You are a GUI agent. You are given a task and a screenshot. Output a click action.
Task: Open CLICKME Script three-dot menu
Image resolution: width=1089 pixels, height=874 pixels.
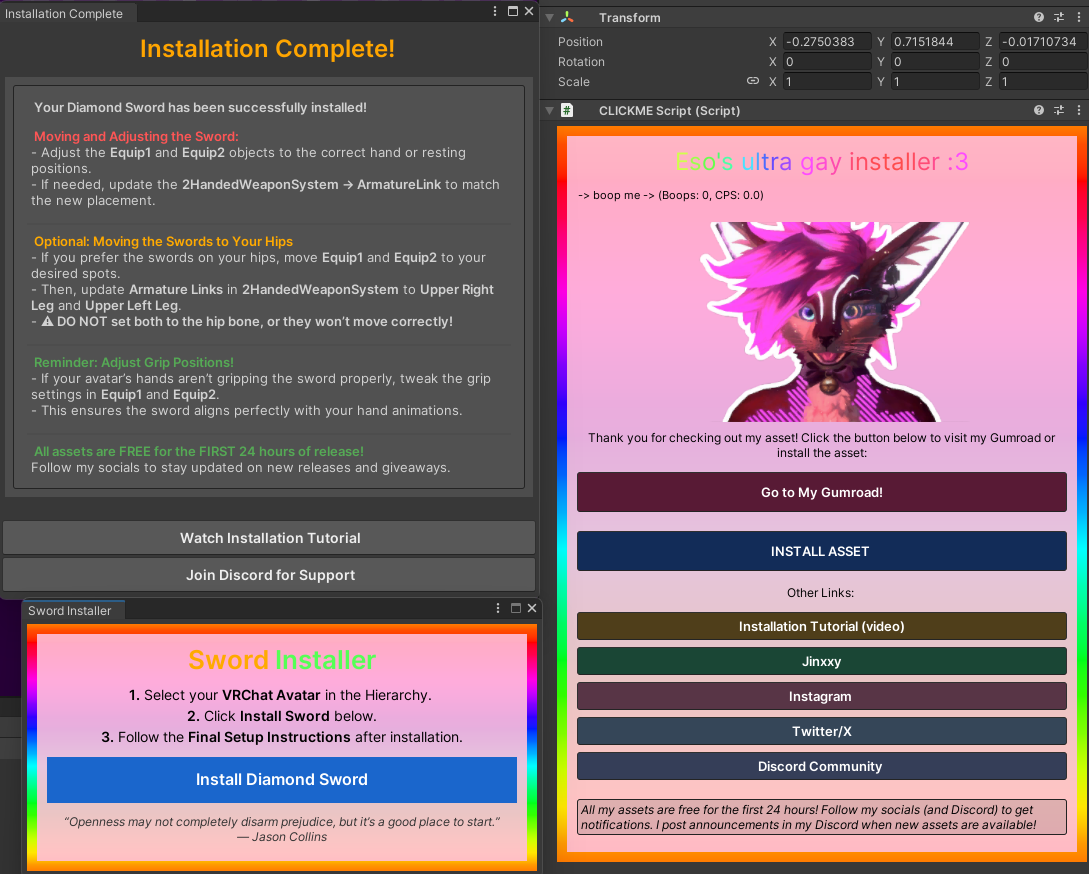click(x=1079, y=110)
